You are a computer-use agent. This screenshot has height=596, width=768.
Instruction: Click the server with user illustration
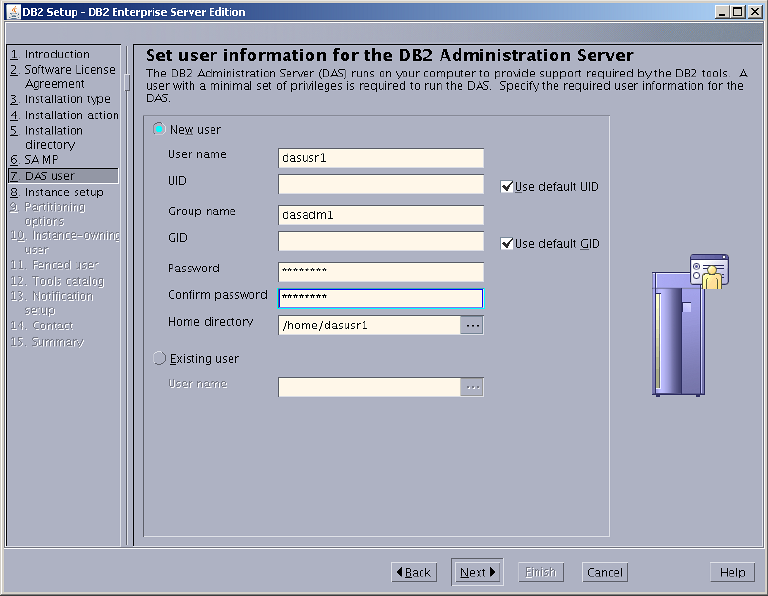pos(690,325)
